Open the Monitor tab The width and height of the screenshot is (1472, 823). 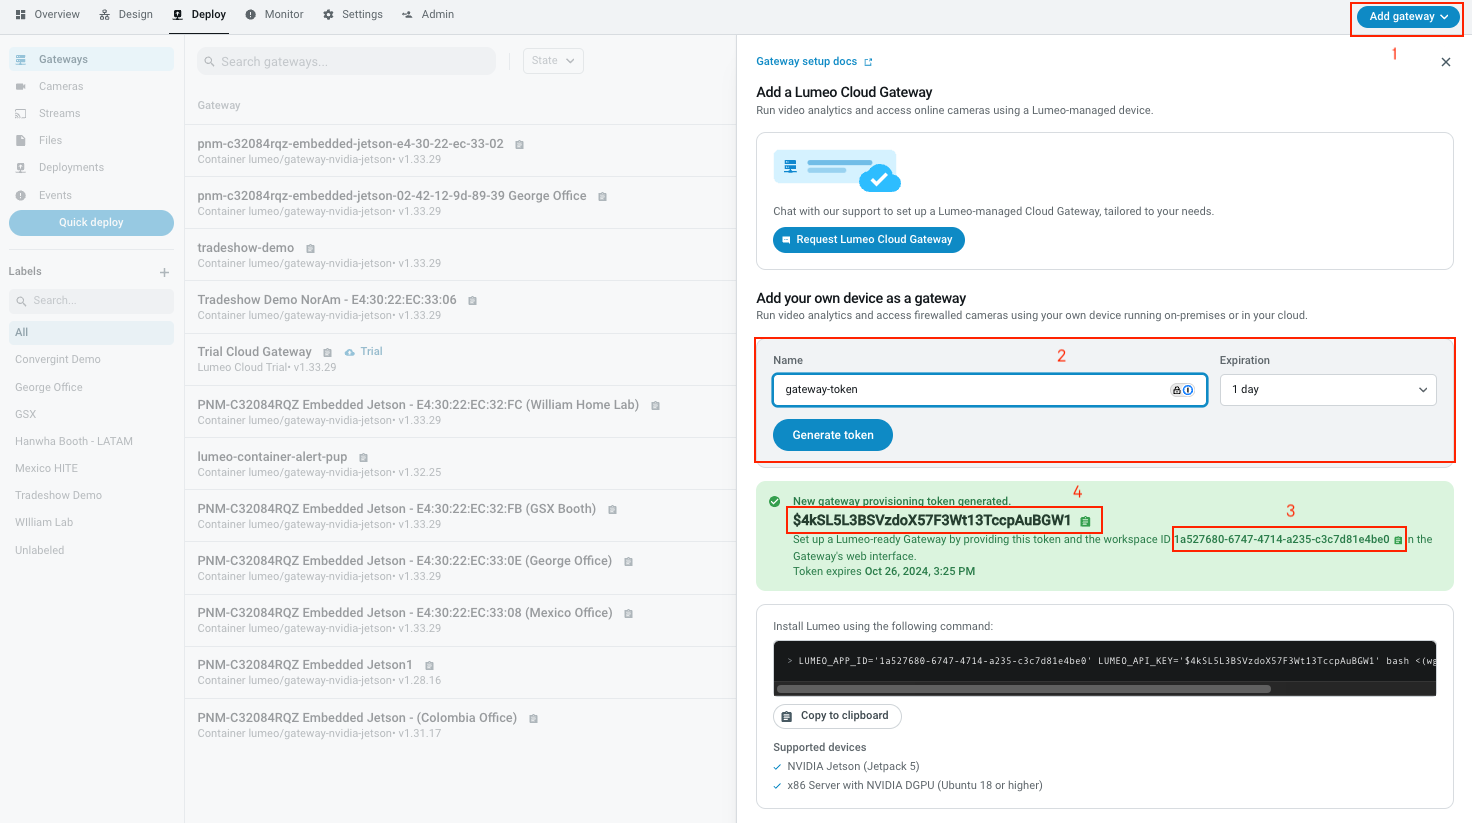(x=274, y=15)
